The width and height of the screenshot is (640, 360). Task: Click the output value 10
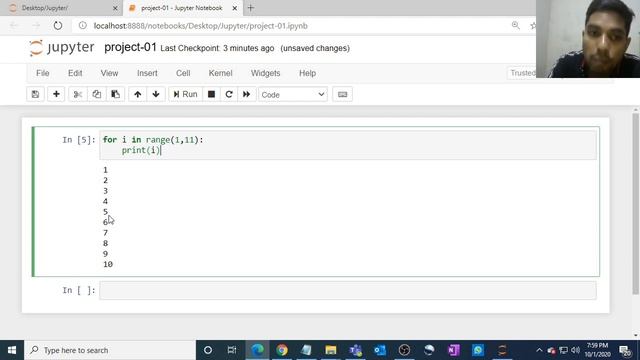108,264
